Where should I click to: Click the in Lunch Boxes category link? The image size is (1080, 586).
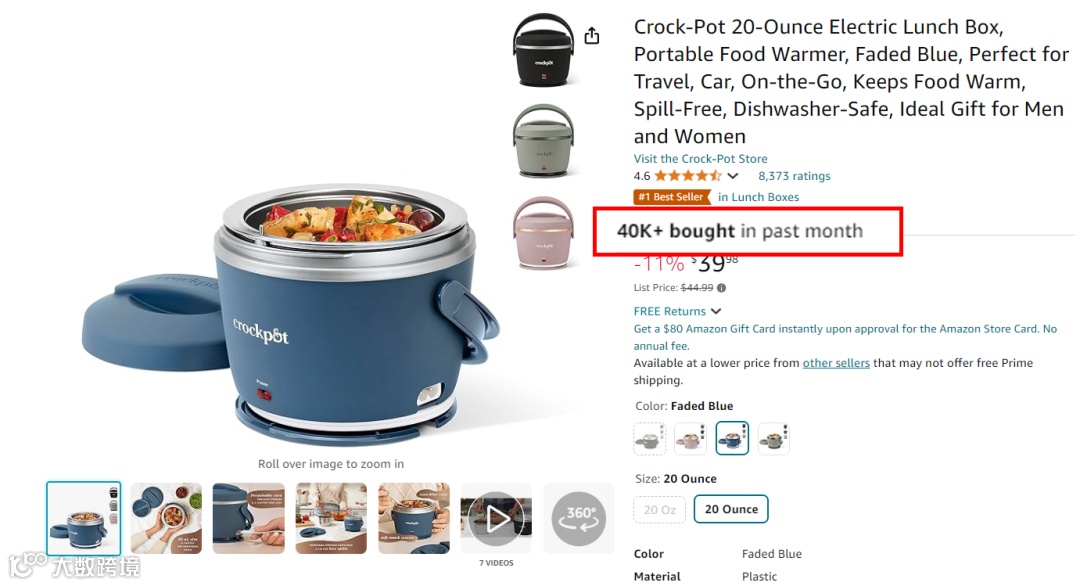click(x=758, y=197)
